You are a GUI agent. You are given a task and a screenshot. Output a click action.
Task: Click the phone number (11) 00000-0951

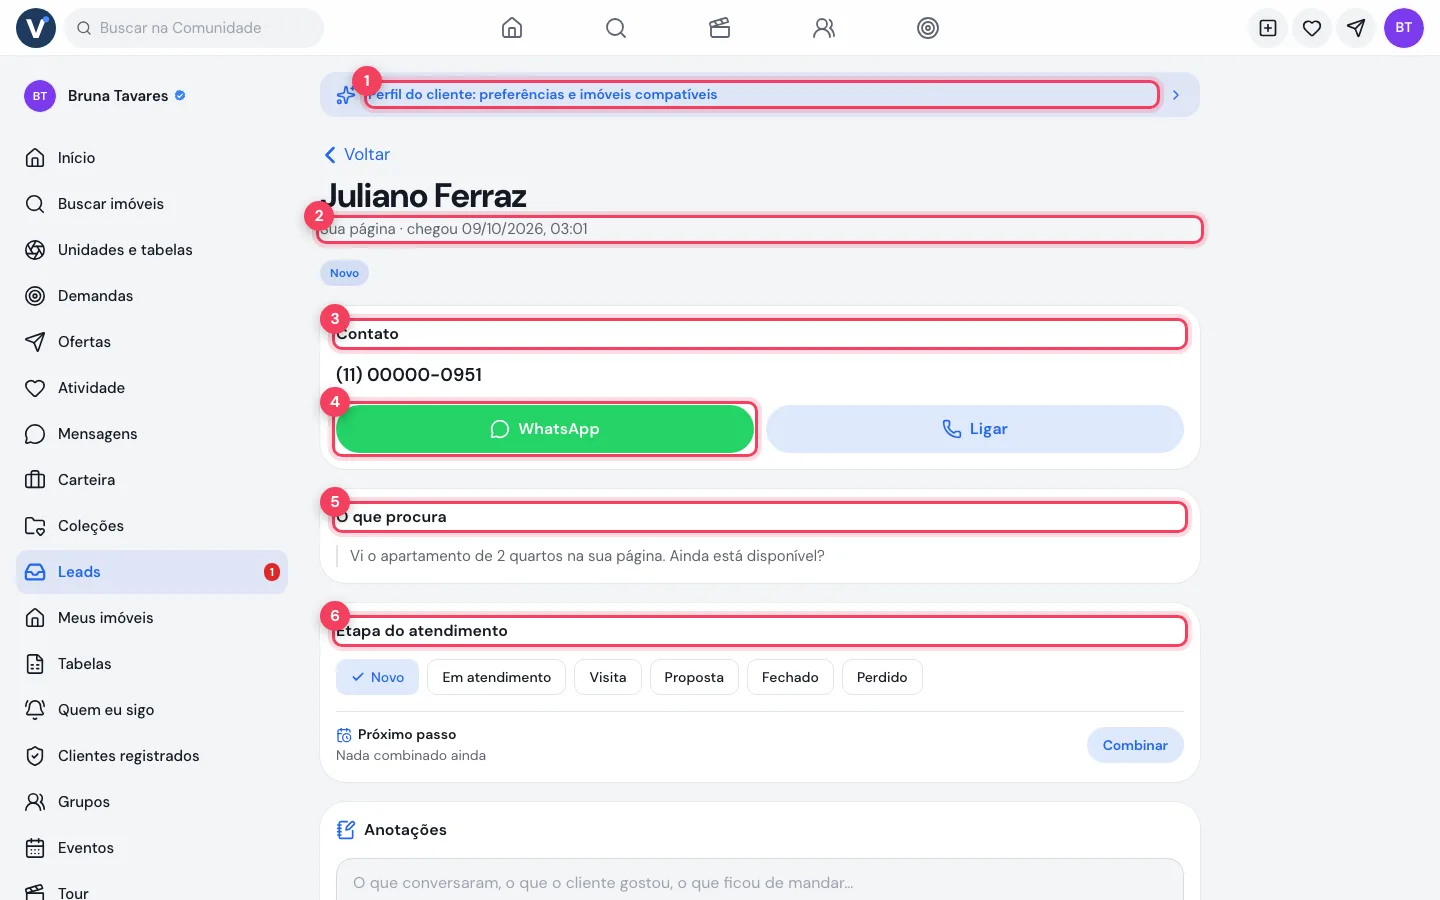pos(409,375)
